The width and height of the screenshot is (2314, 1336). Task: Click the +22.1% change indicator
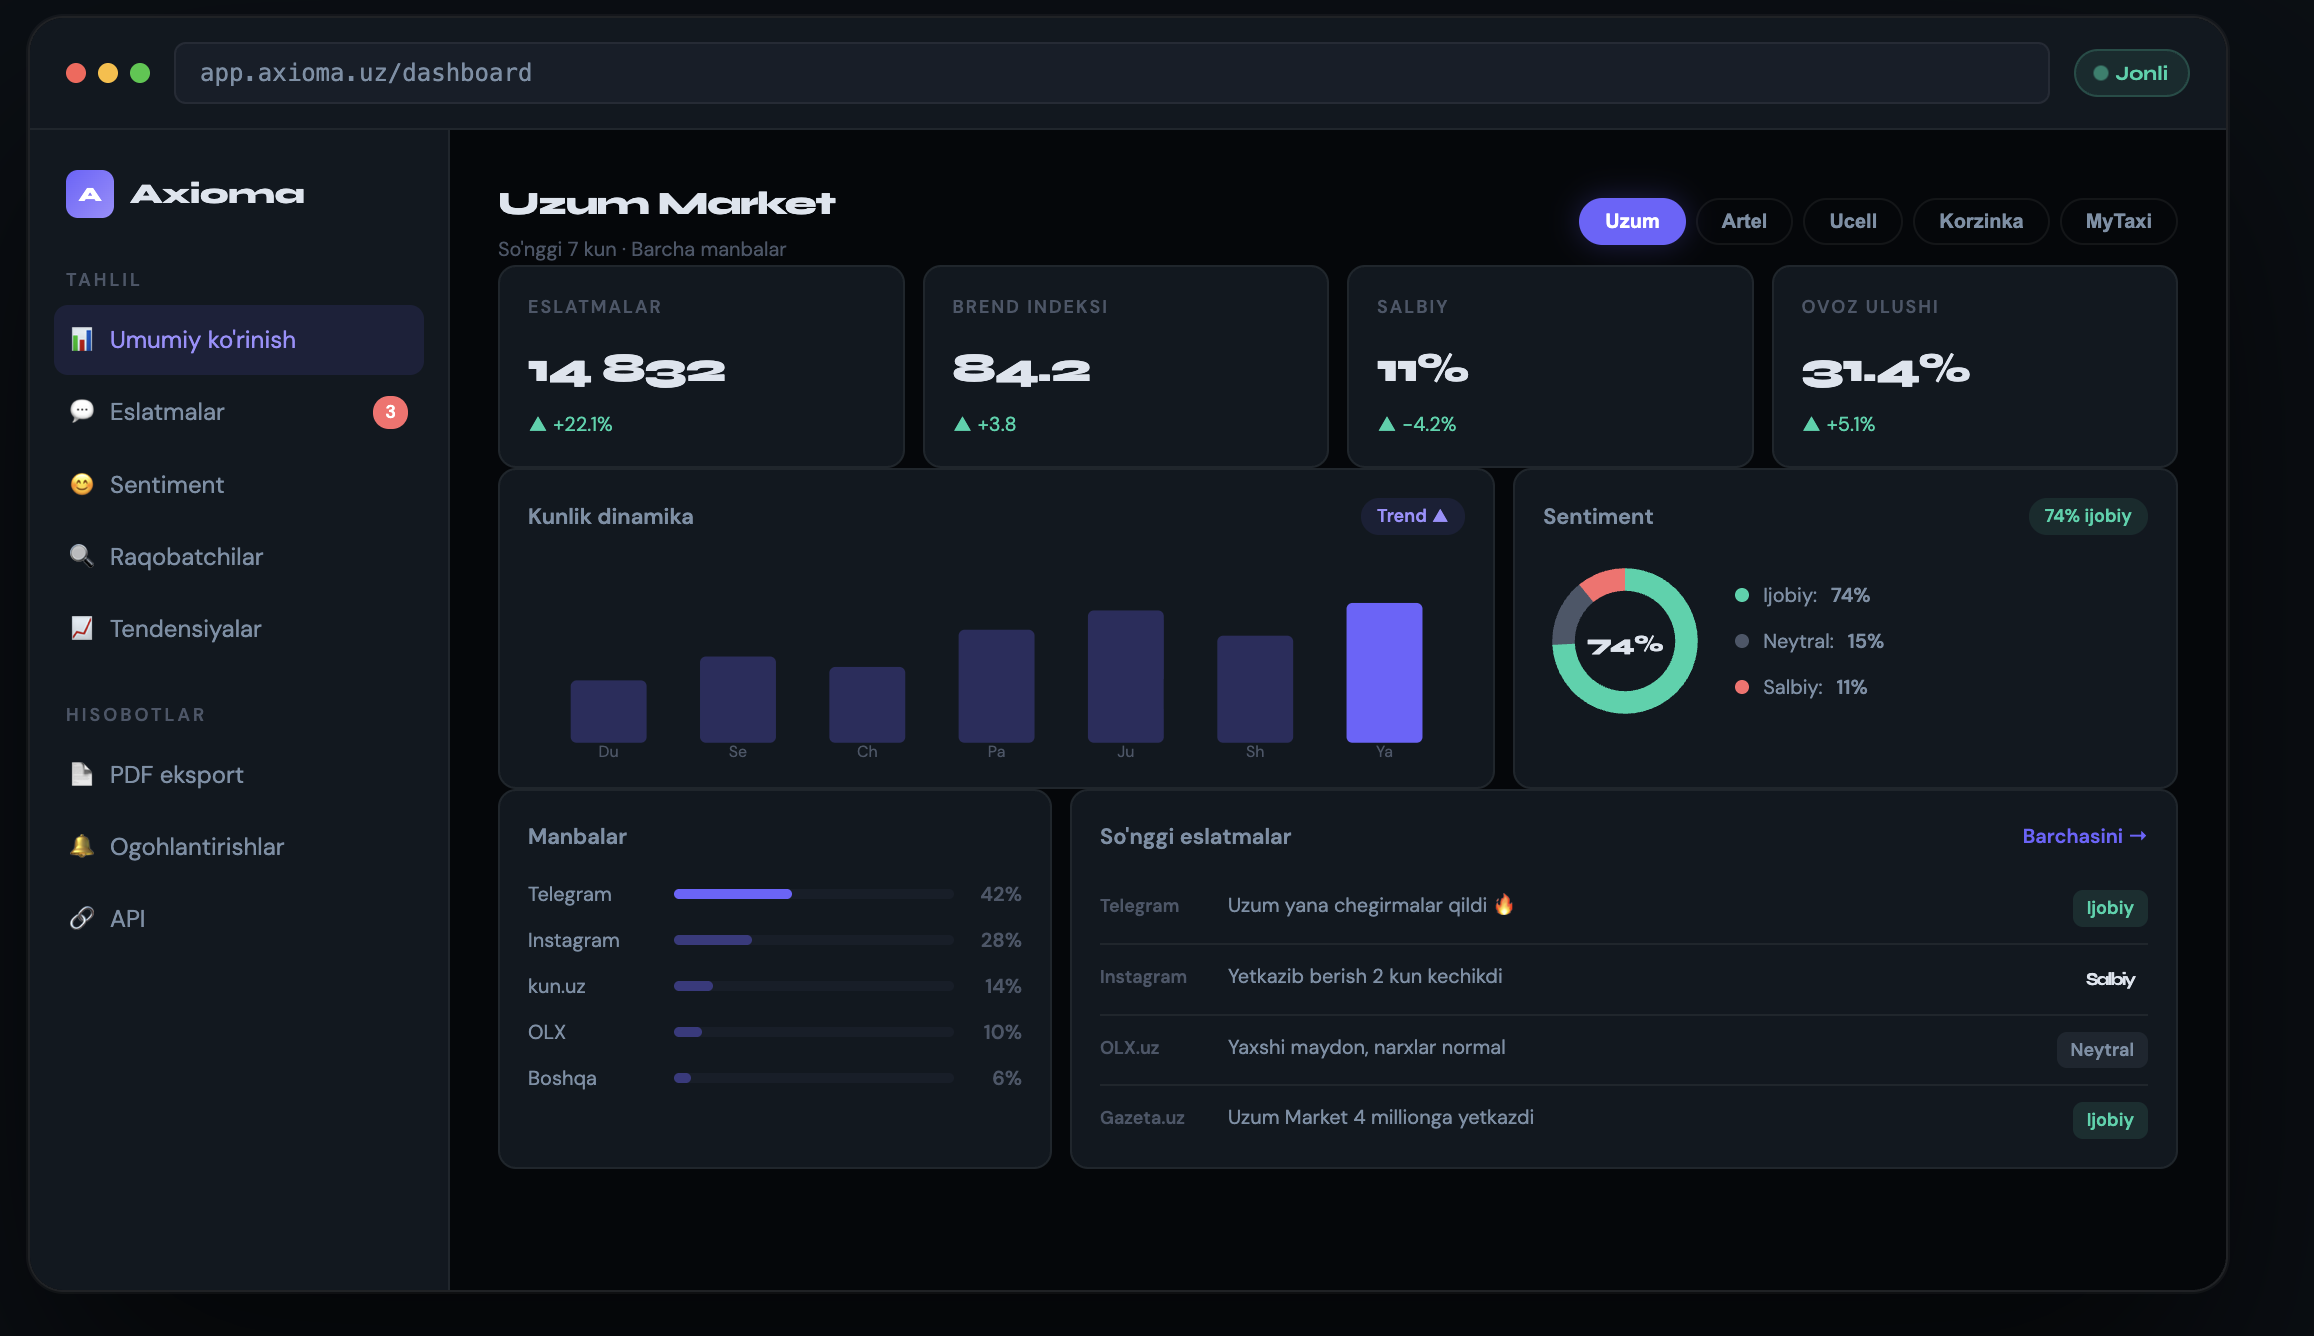(571, 424)
